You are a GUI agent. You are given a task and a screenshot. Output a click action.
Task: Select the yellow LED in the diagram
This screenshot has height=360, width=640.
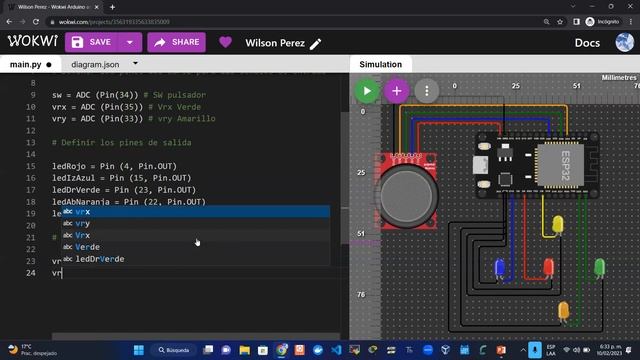coord(558,225)
